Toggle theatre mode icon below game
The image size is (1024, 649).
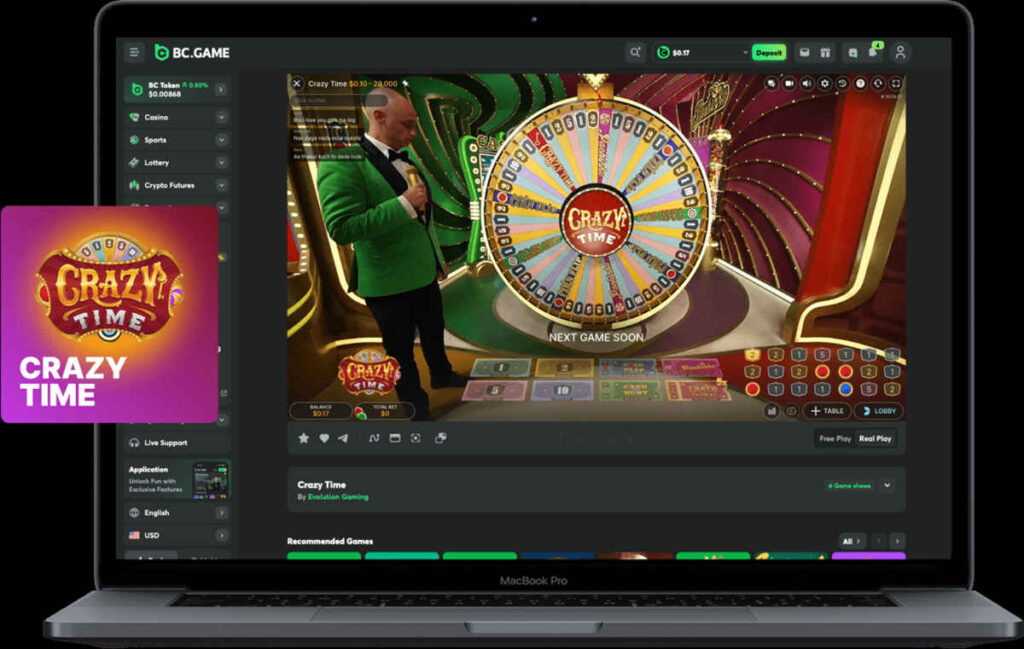tap(394, 438)
